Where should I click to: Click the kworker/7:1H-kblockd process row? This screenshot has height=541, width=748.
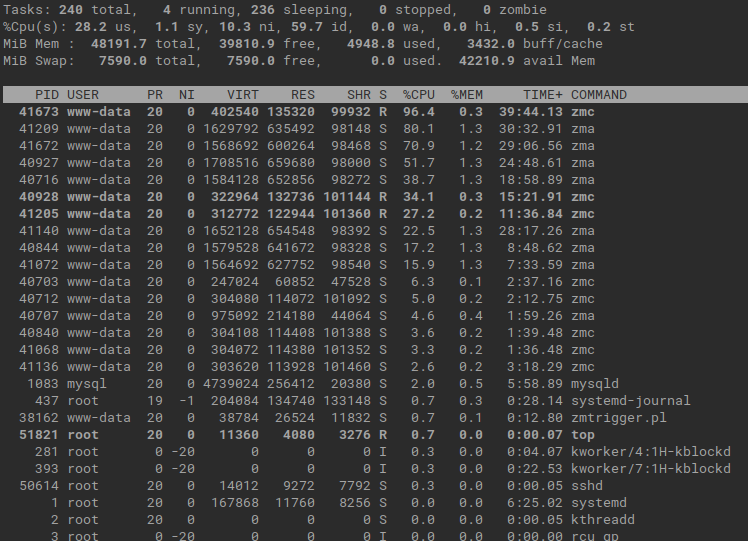point(374,468)
